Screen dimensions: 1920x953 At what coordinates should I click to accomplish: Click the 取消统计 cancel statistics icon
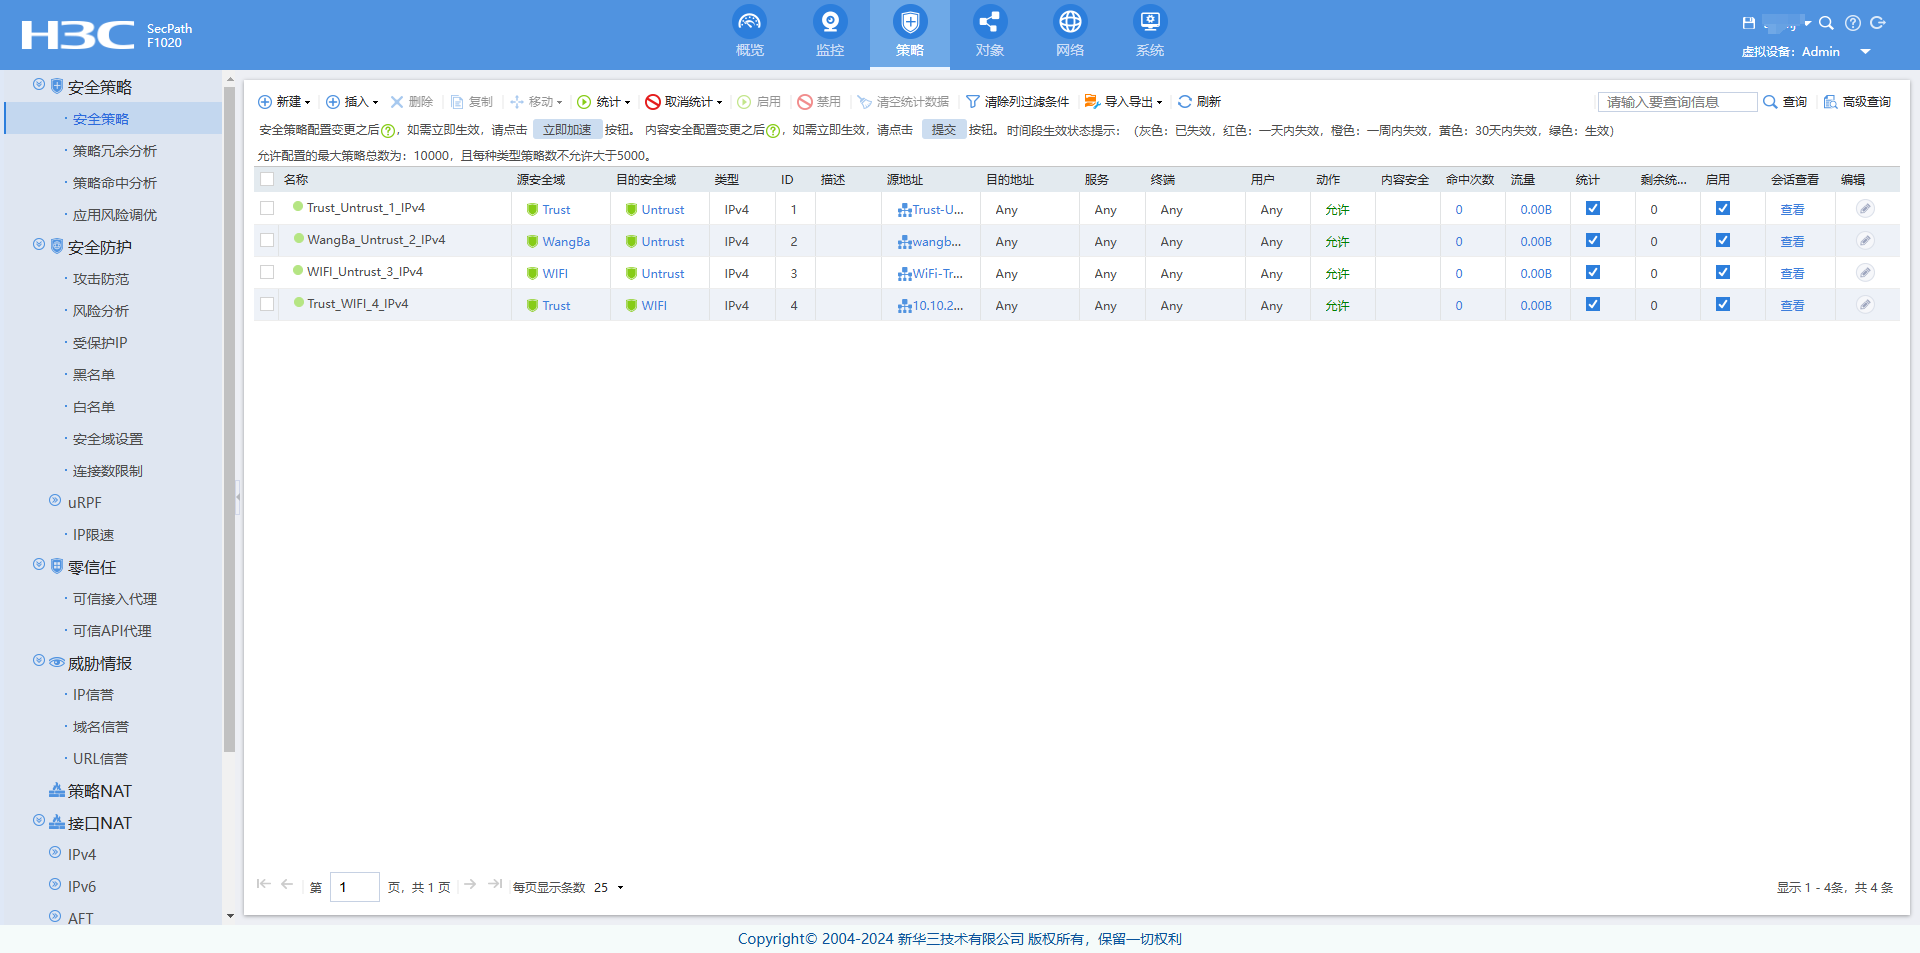click(653, 102)
